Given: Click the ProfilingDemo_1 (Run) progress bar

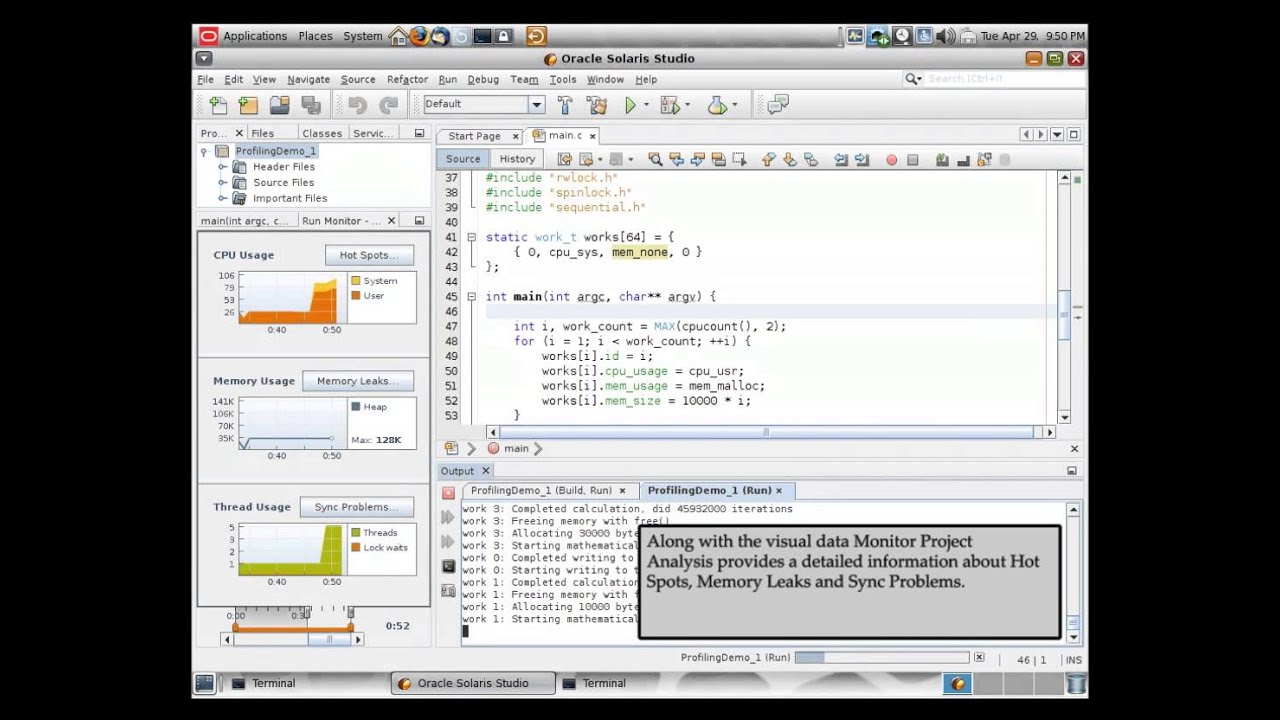Looking at the screenshot, I should (882, 658).
